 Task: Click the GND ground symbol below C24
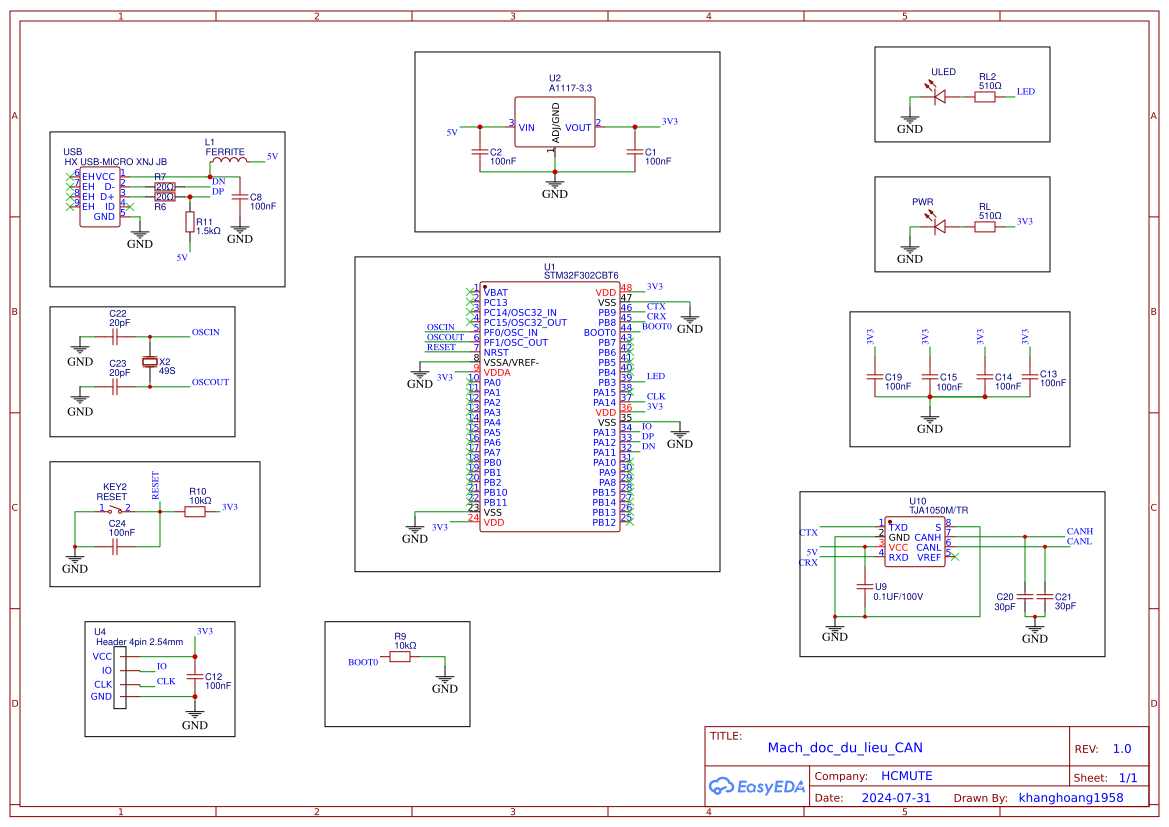pos(73,556)
